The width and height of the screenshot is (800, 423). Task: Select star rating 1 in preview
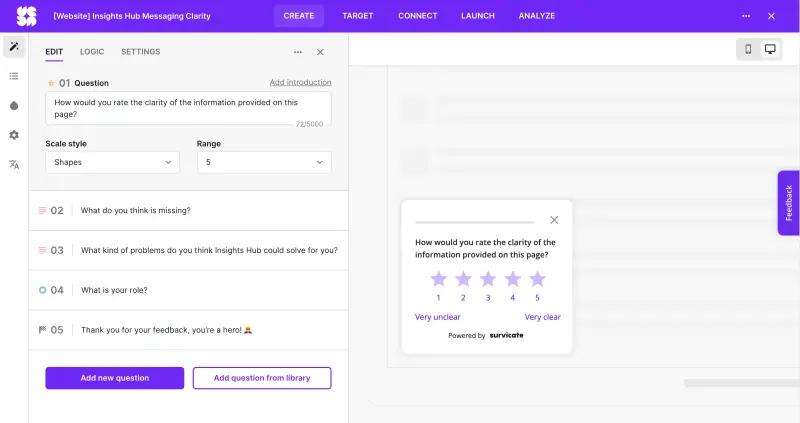[x=439, y=279]
